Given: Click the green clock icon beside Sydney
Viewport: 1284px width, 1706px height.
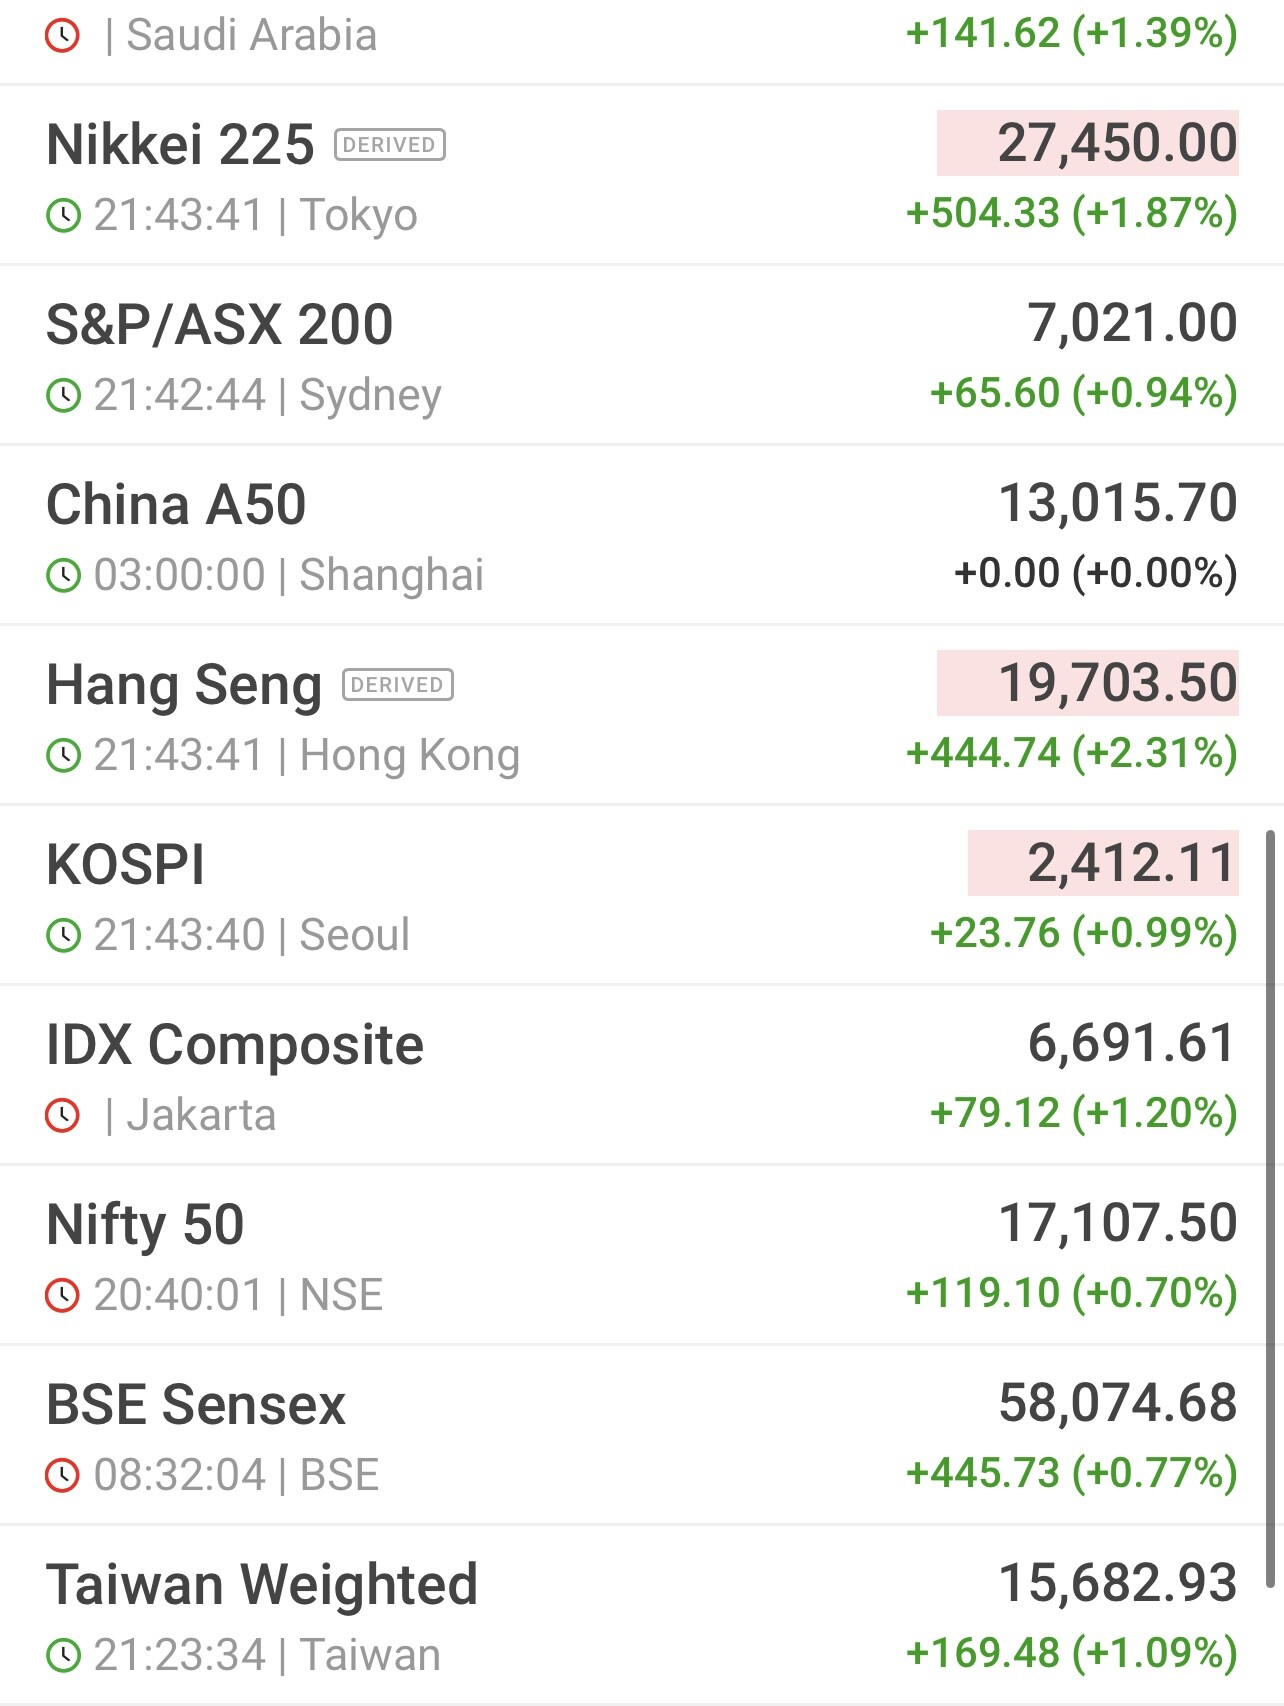Looking at the screenshot, I should click(63, 396).
